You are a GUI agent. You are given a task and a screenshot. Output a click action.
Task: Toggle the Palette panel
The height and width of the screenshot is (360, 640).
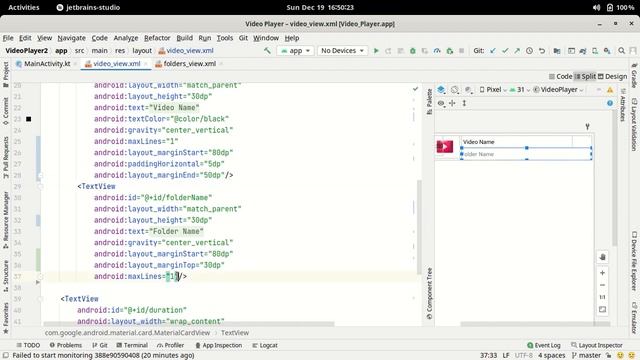[429, 101]
